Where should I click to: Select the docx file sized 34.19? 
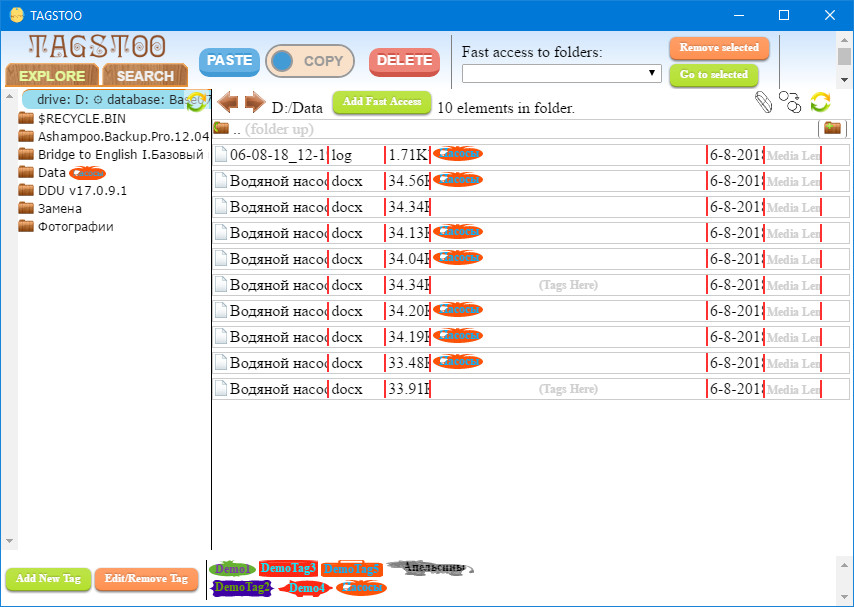click(x=278, y=337)
